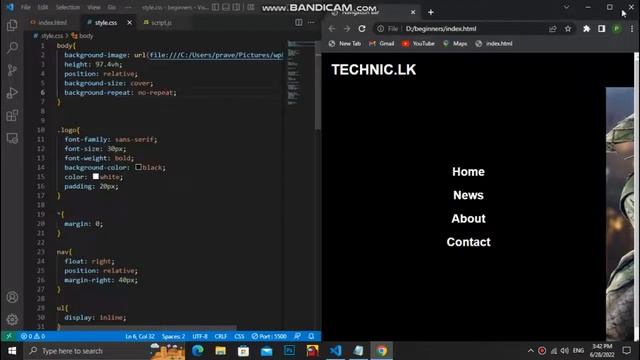The image size is (640, 360).
Task: Open Chrome Extensions puzzle icon
Action: [587, 29]
